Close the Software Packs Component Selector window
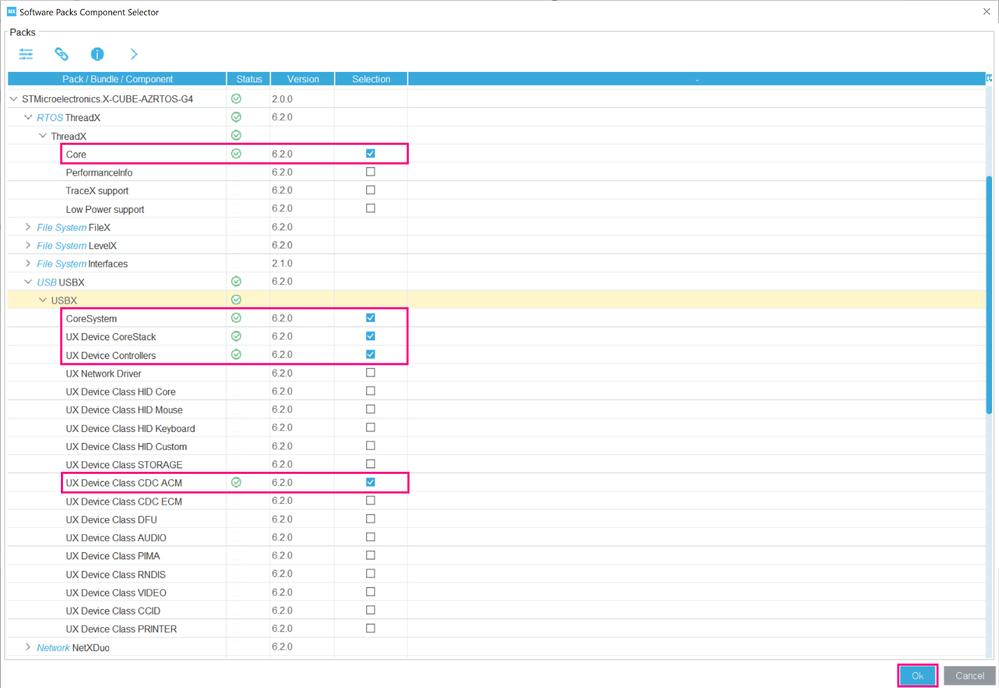 986,11
